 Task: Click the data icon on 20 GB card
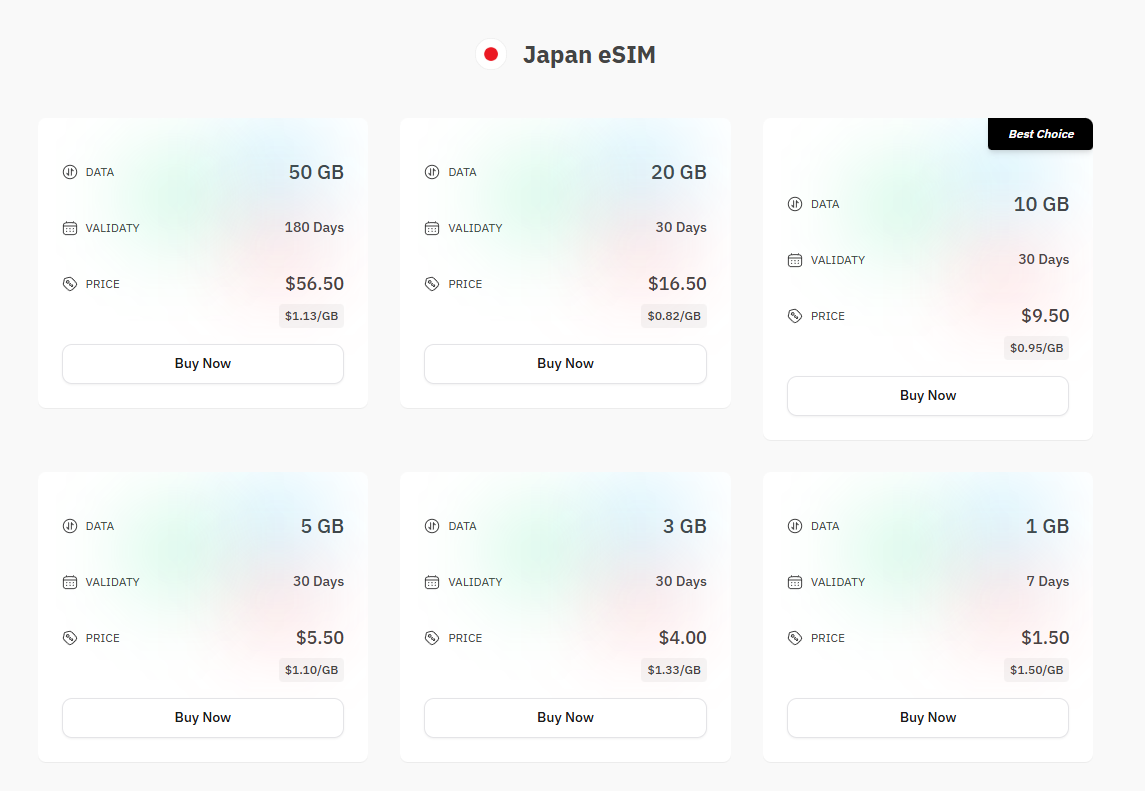click(x=432, y=172)
